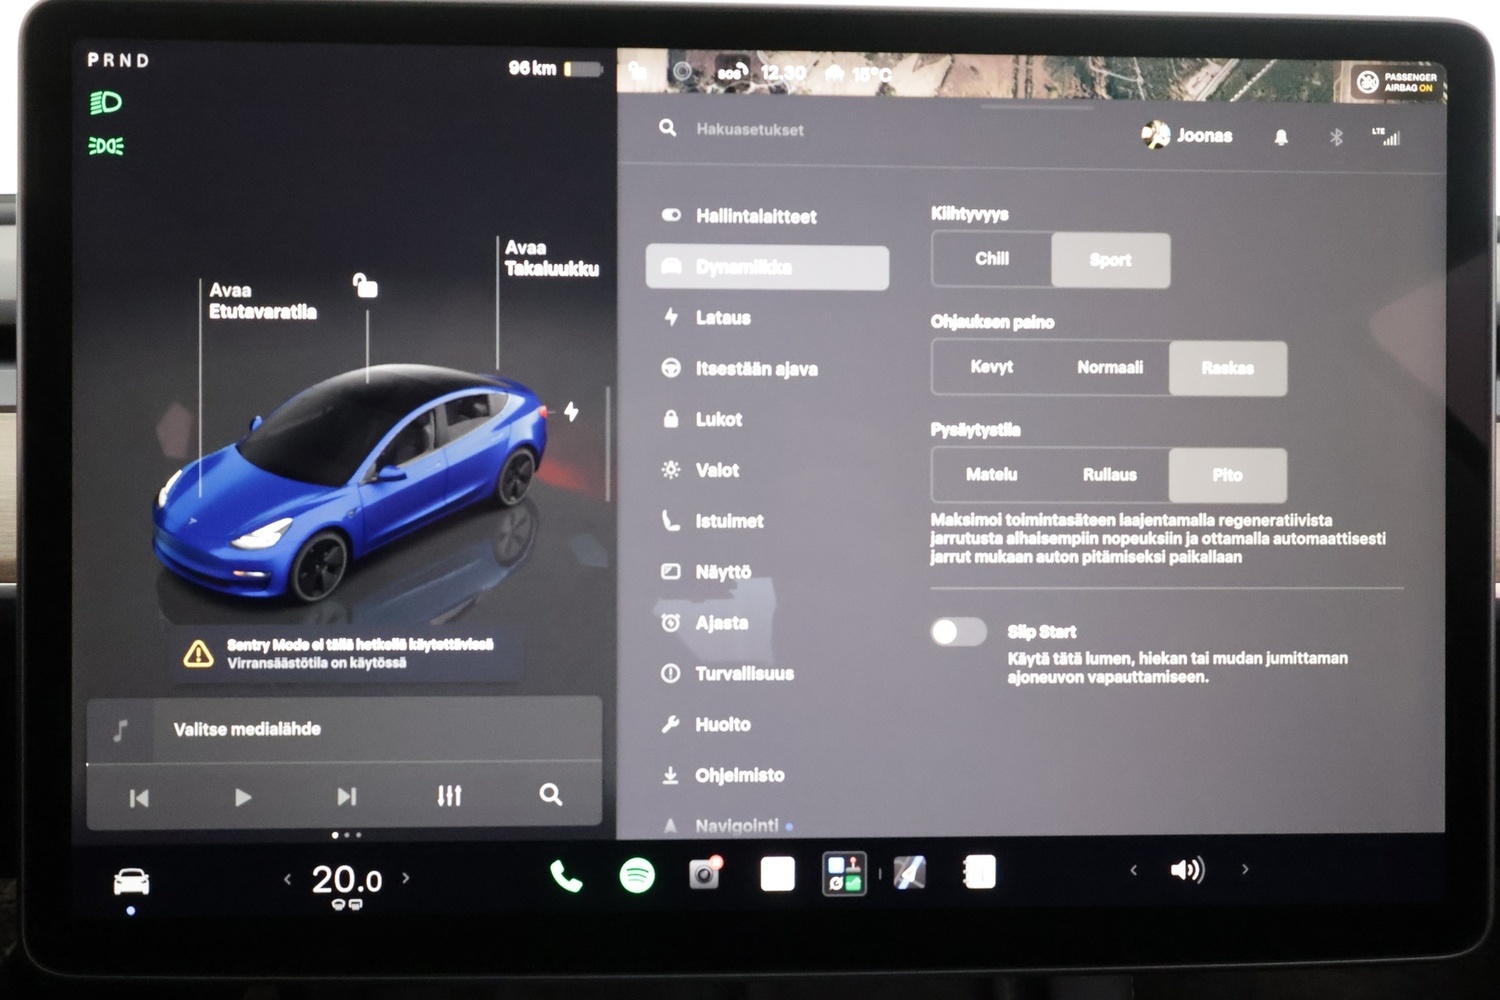Image resolution: width=1500 pixels, height=1000 pixels.
Task: Open Itsestään ajava settings
Action: point(767,369)
